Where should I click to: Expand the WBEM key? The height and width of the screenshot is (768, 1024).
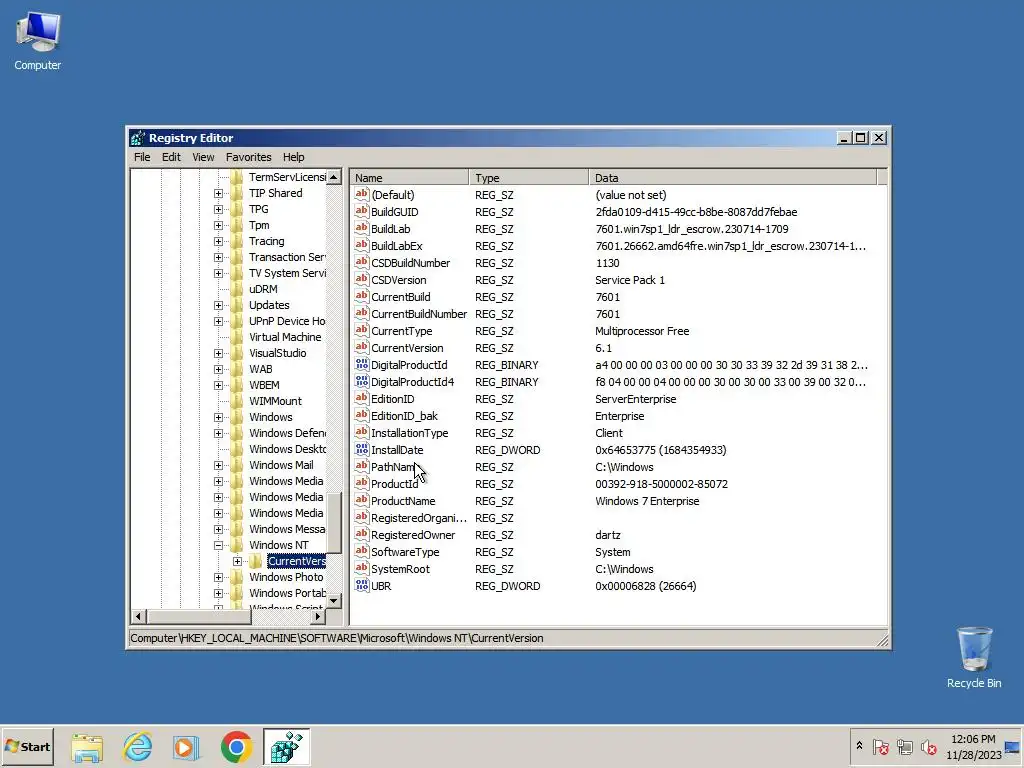pos(218,385)
